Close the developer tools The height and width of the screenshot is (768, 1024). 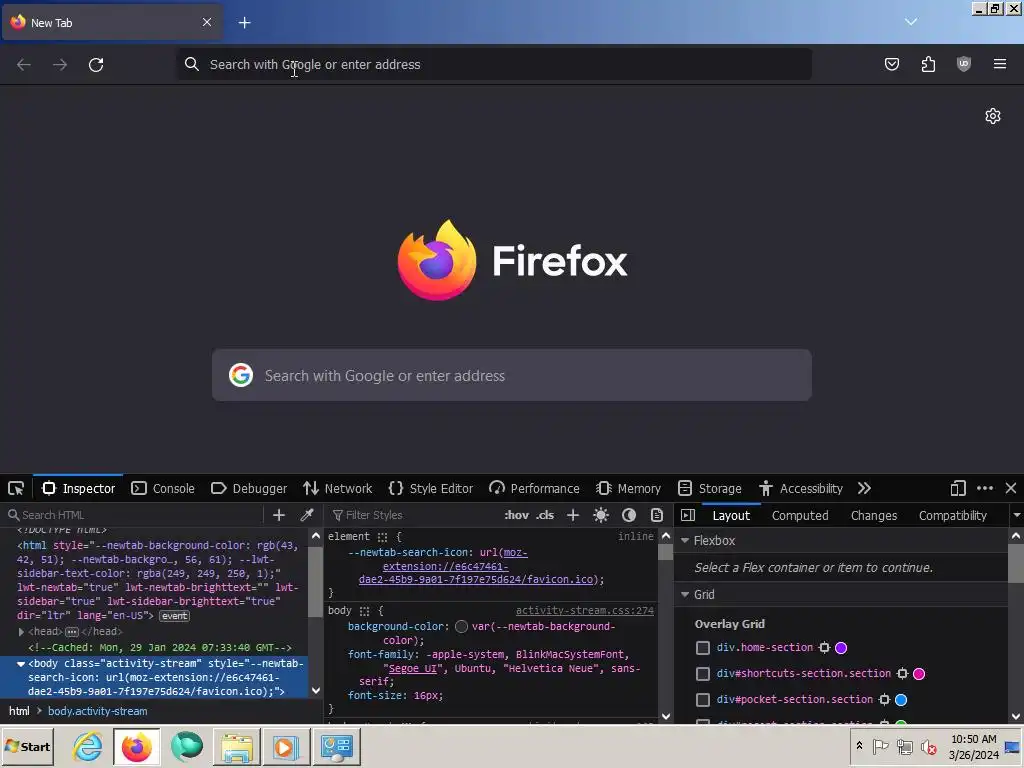1011,488
